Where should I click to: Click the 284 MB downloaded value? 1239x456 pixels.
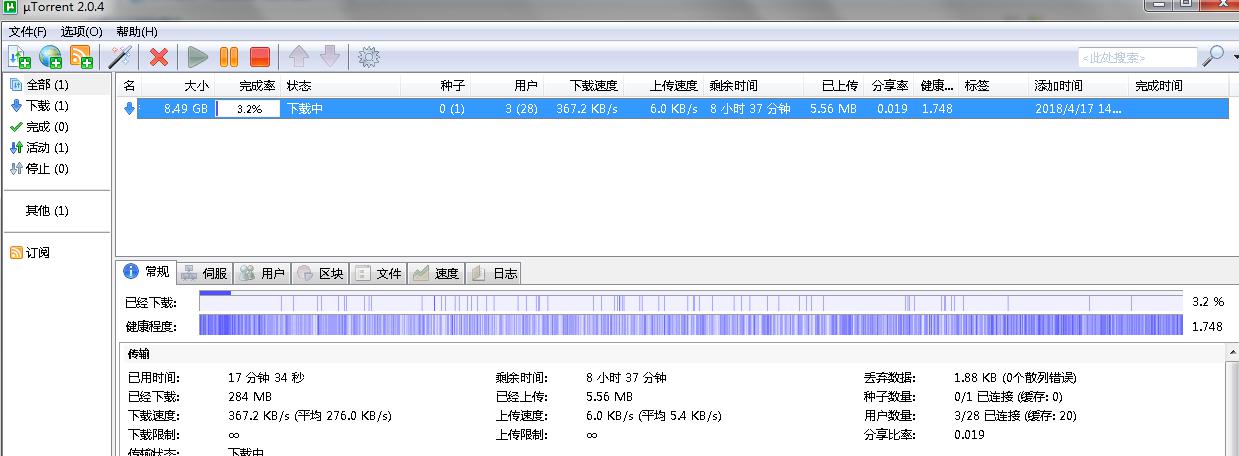coord(249,397)
